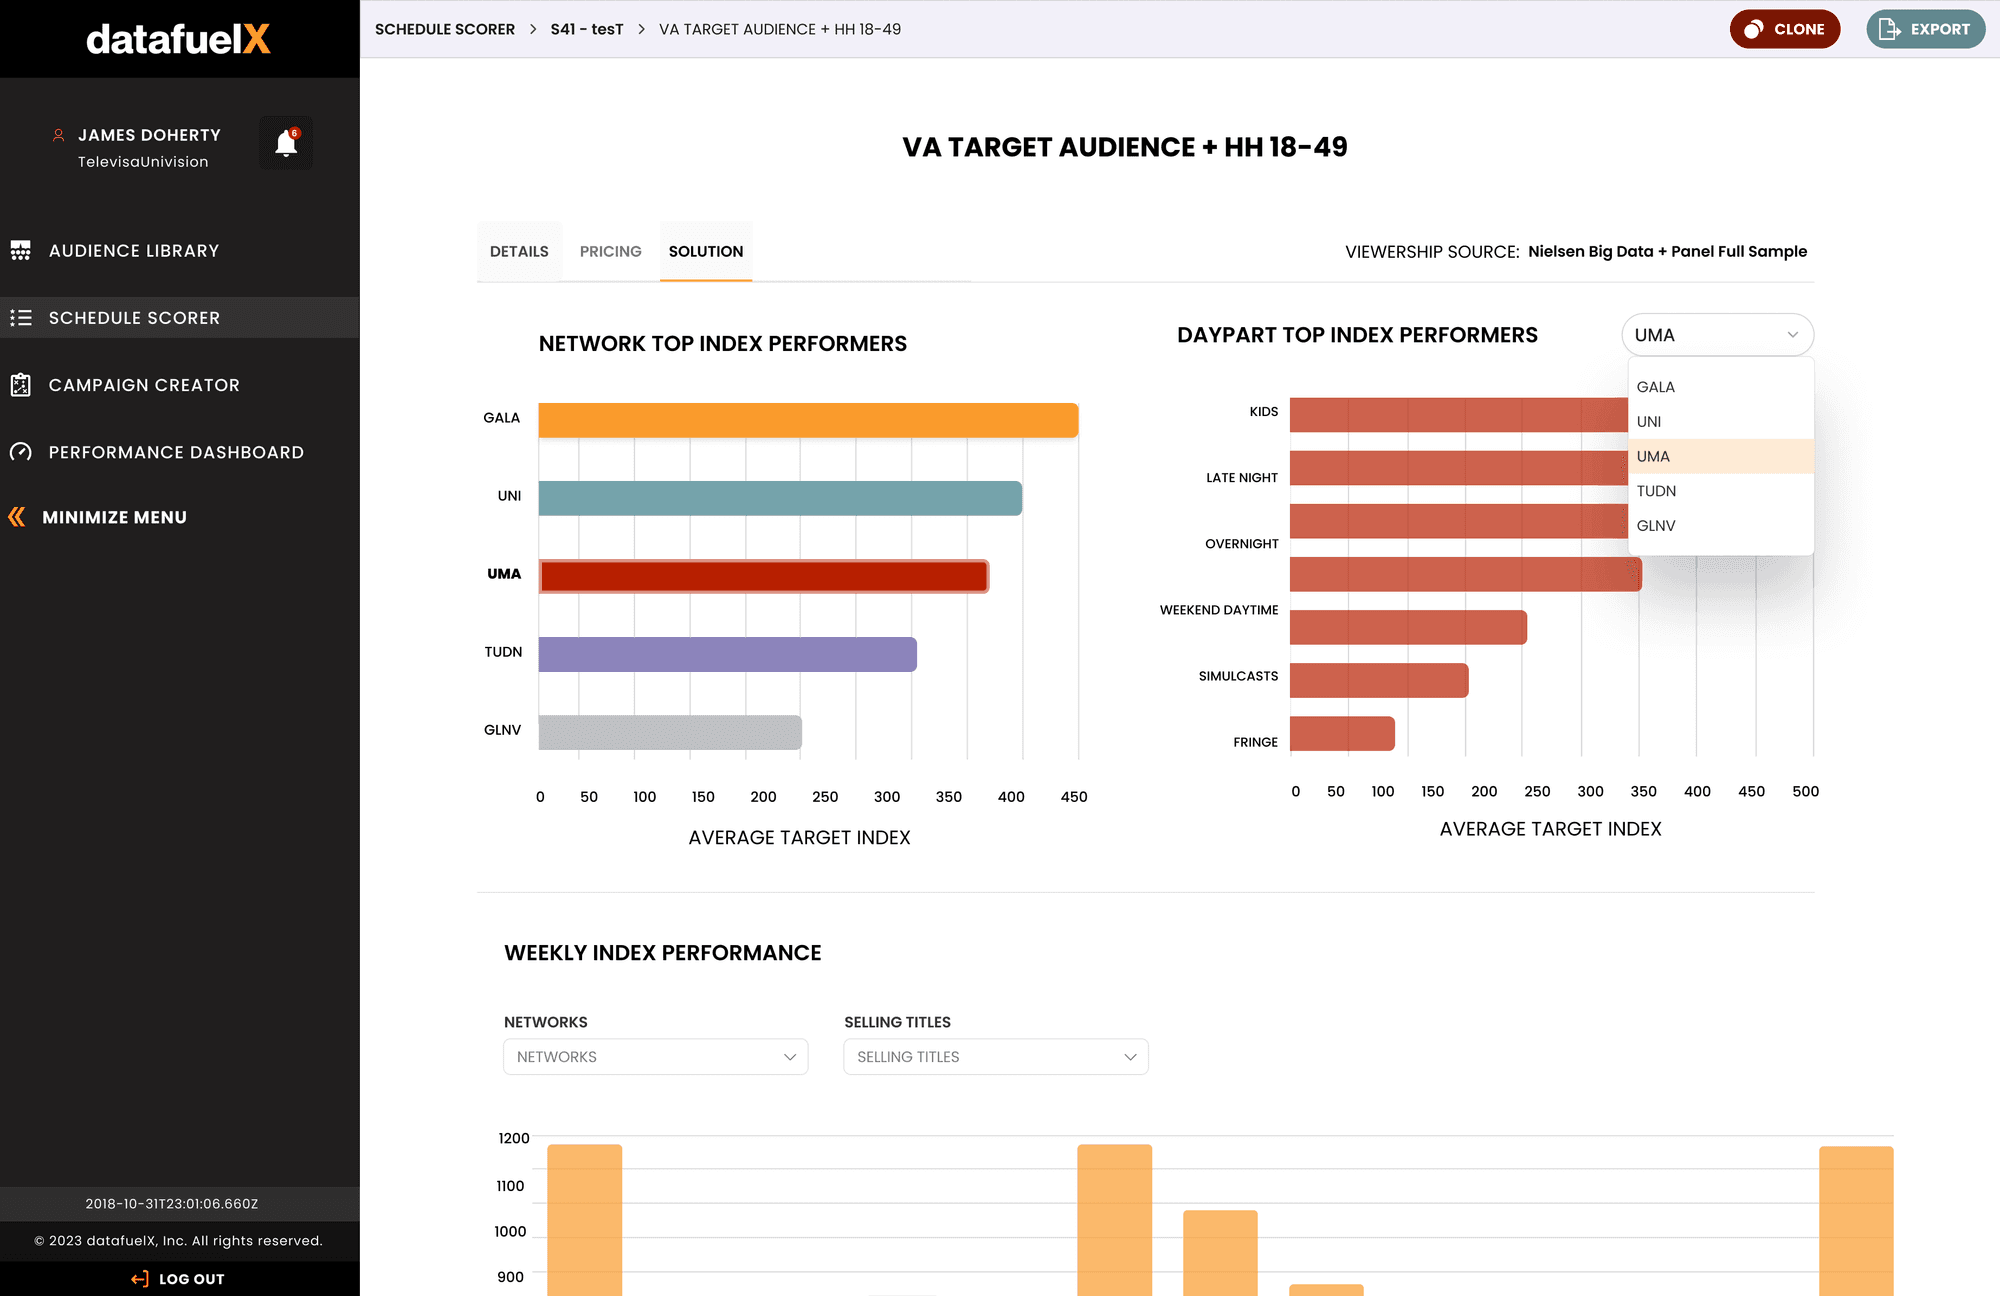Click the LATE NIGHT daypart bar
The height and width of the screenshot is (1296, 2000).
coord(1459,468)
